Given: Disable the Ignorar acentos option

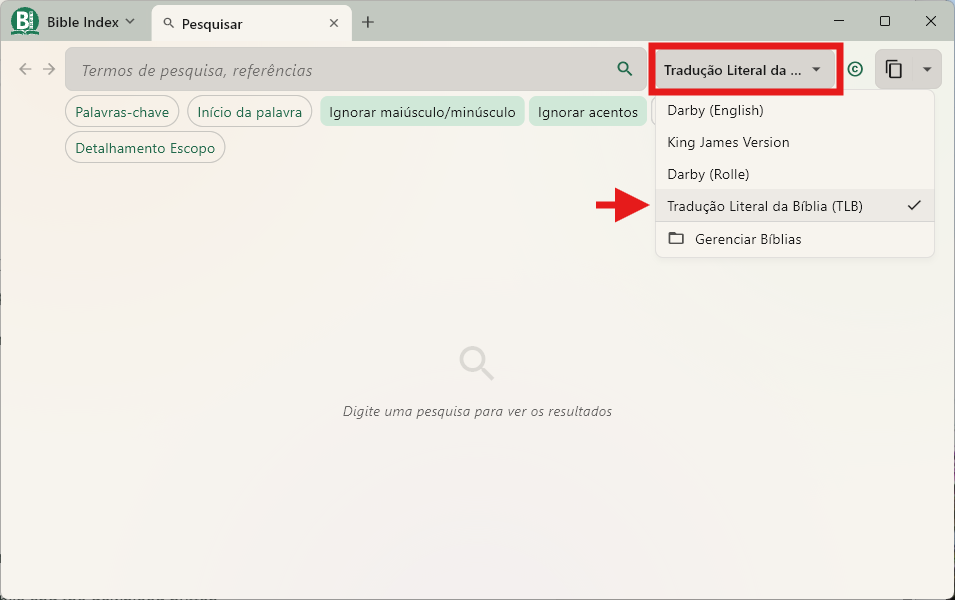Looking at the screenshot, I should [588, 112].
